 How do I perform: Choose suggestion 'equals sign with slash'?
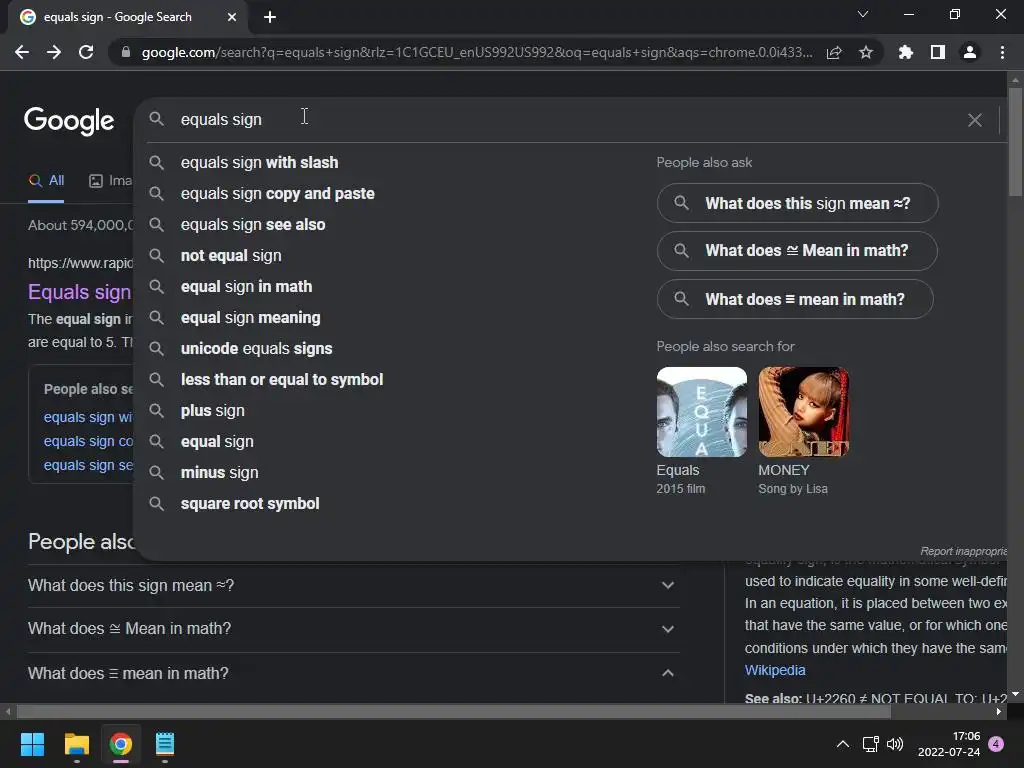click(259, 163)
